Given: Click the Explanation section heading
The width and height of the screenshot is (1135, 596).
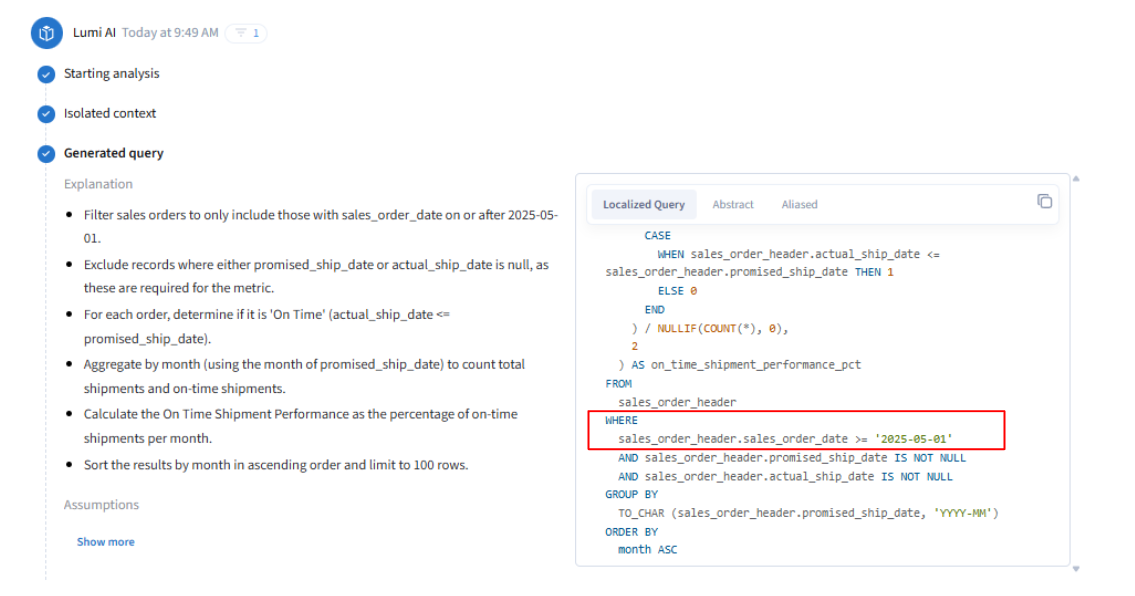Looking at the screenshot, I should point(98,184).
